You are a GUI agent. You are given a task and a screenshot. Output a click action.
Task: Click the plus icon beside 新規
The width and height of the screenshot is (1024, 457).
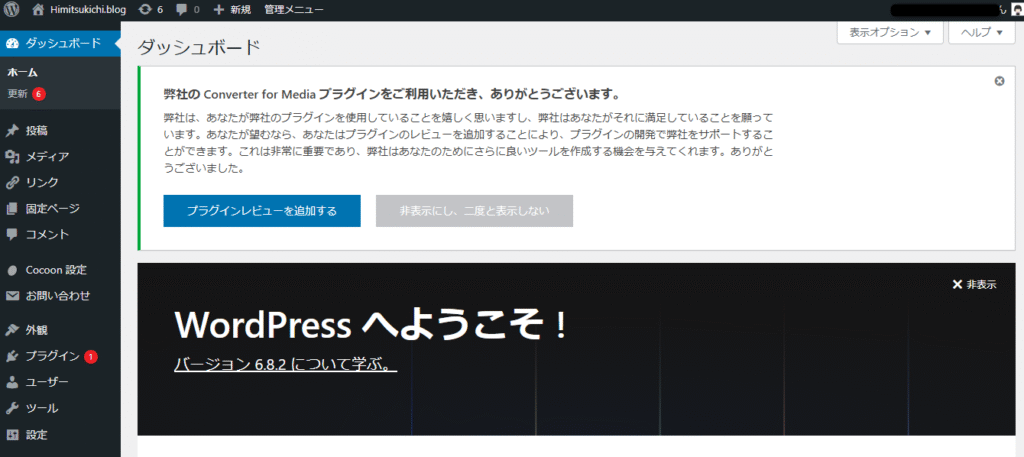[x=219, y=10]
